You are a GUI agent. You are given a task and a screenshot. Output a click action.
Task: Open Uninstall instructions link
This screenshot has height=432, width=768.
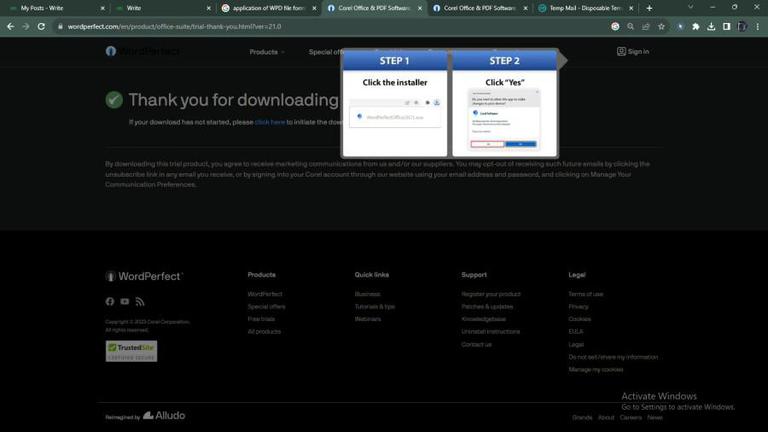(x=490, y=332)
